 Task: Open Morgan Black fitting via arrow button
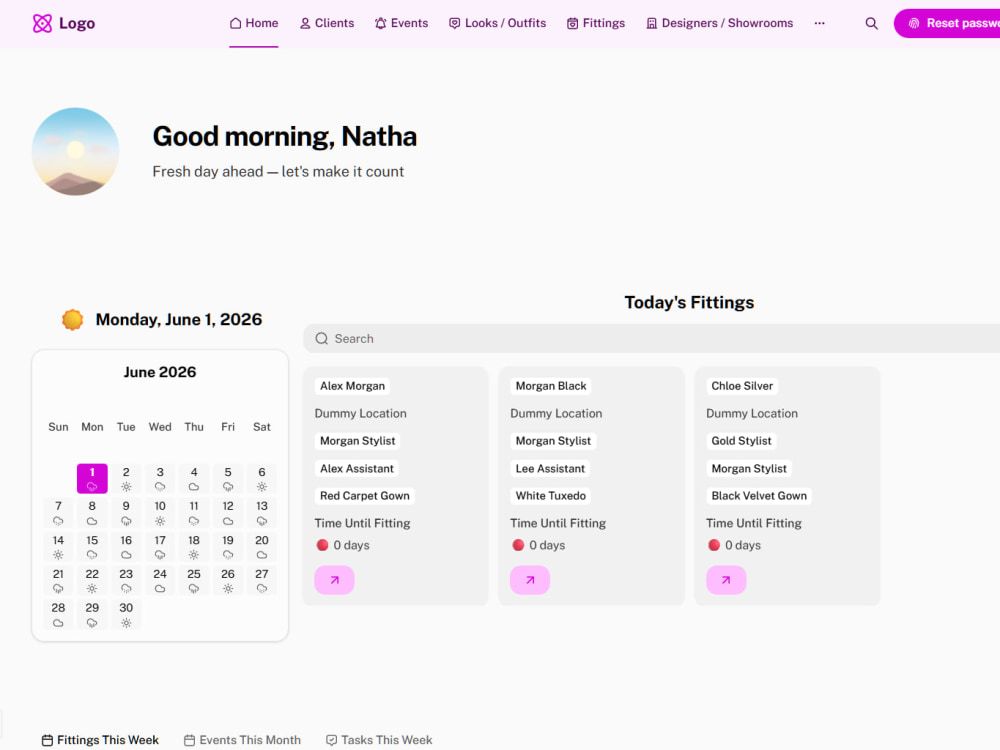coord(530,580)
